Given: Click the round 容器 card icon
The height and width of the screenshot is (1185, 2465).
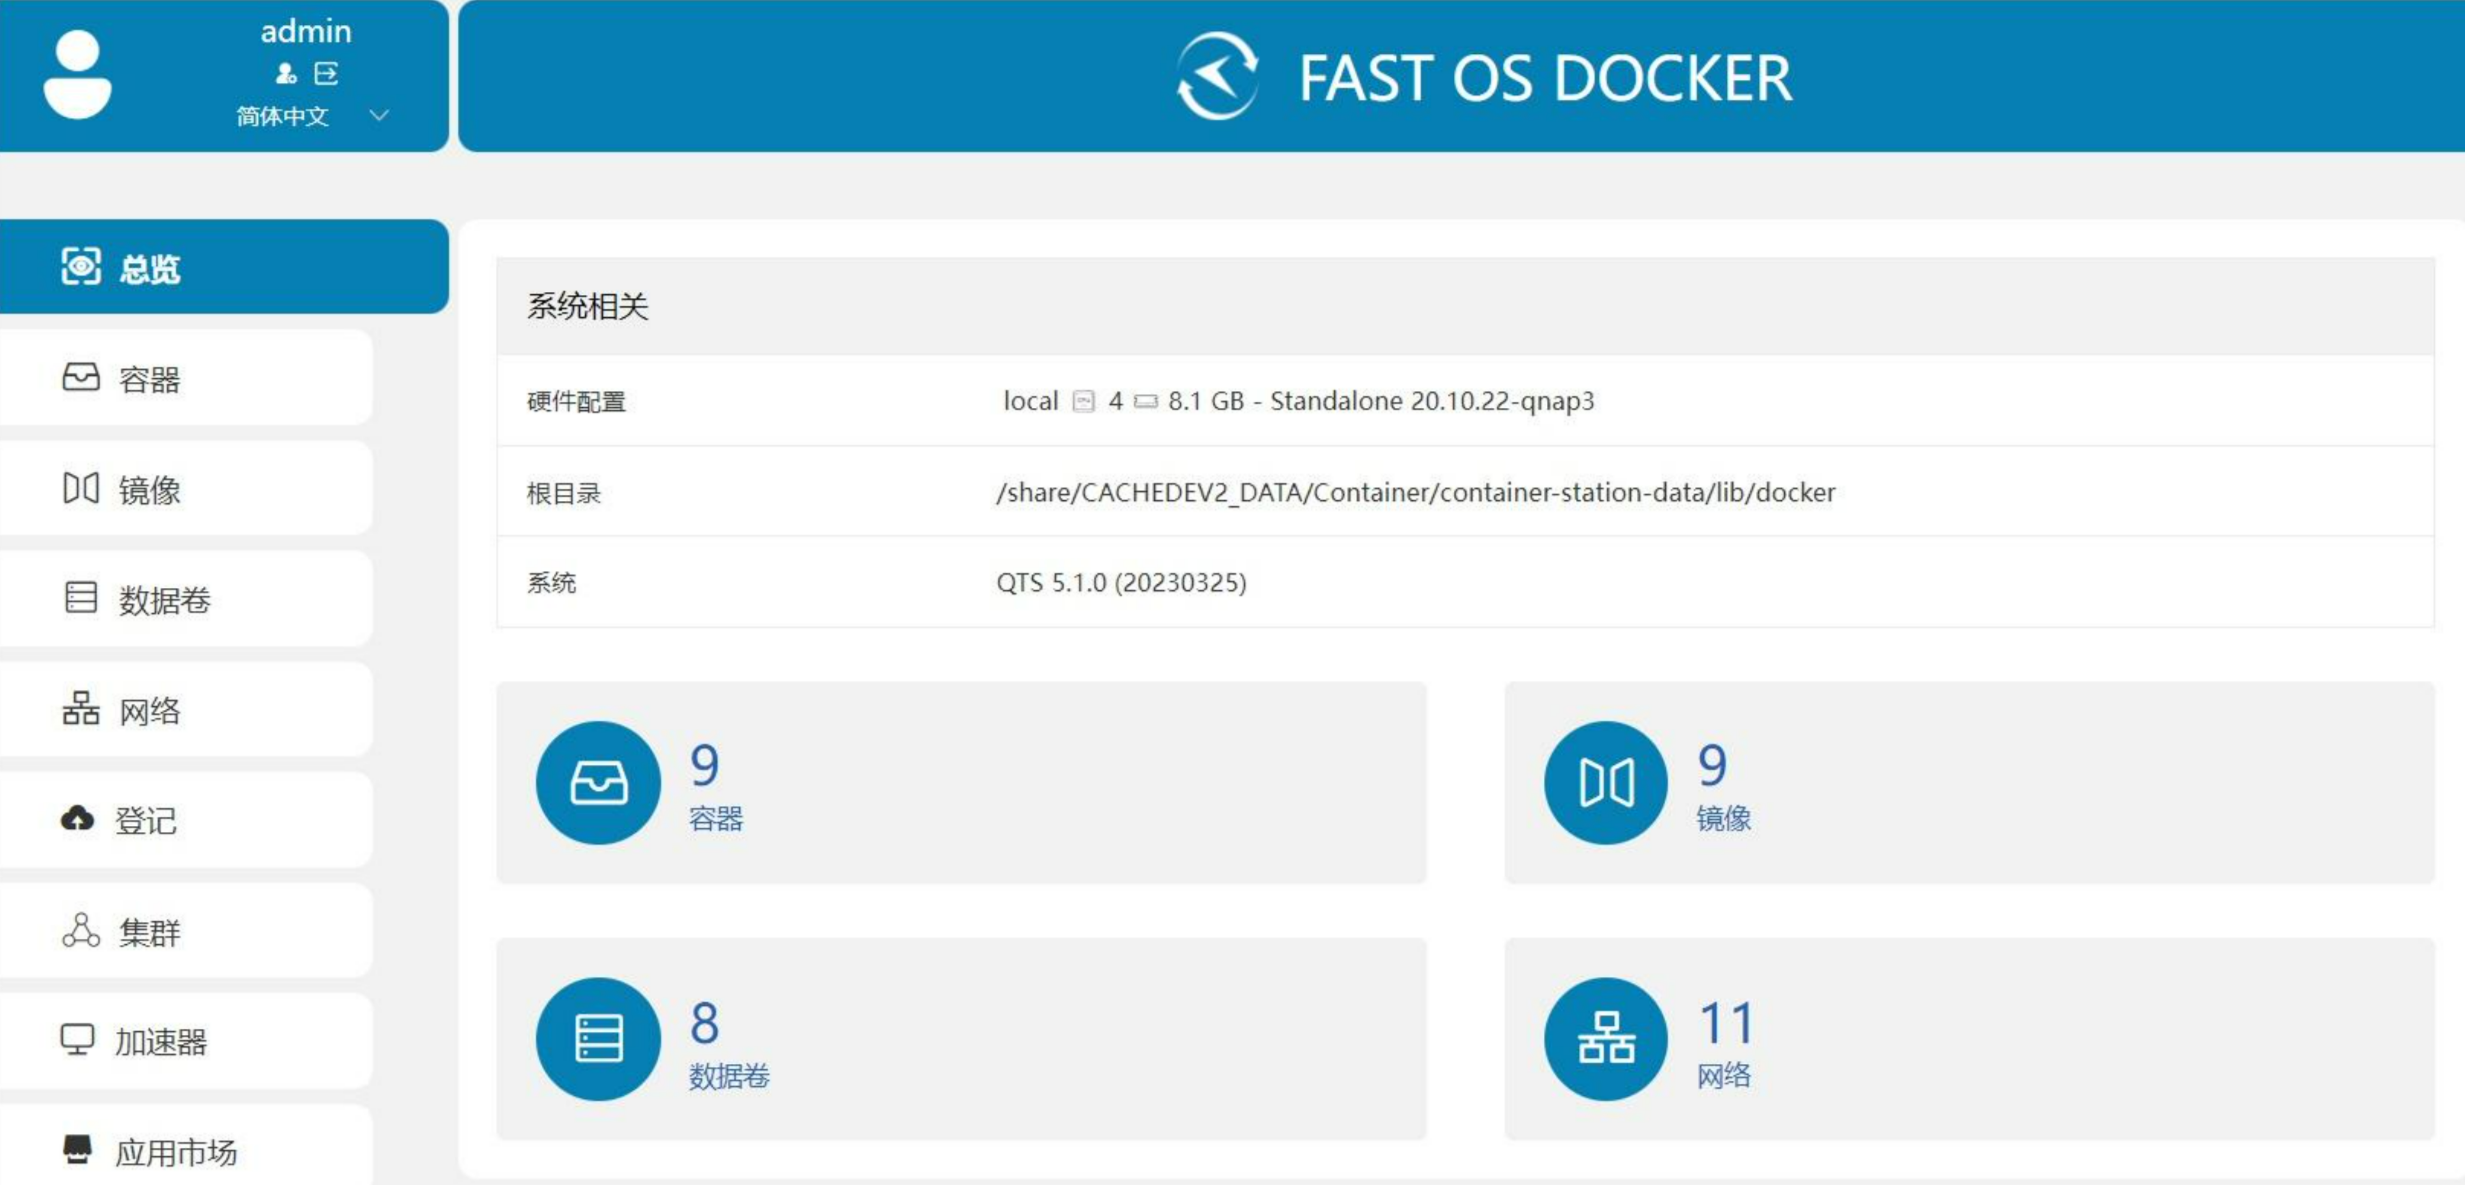Looking at the screenshot, I should coord(598,783).
